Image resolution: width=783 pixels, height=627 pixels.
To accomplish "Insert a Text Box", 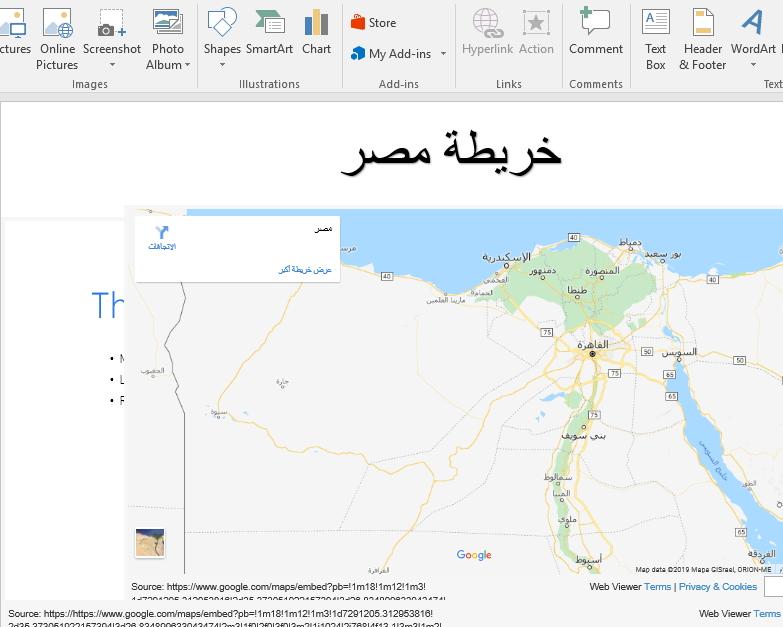I will (x=655, y=39).
